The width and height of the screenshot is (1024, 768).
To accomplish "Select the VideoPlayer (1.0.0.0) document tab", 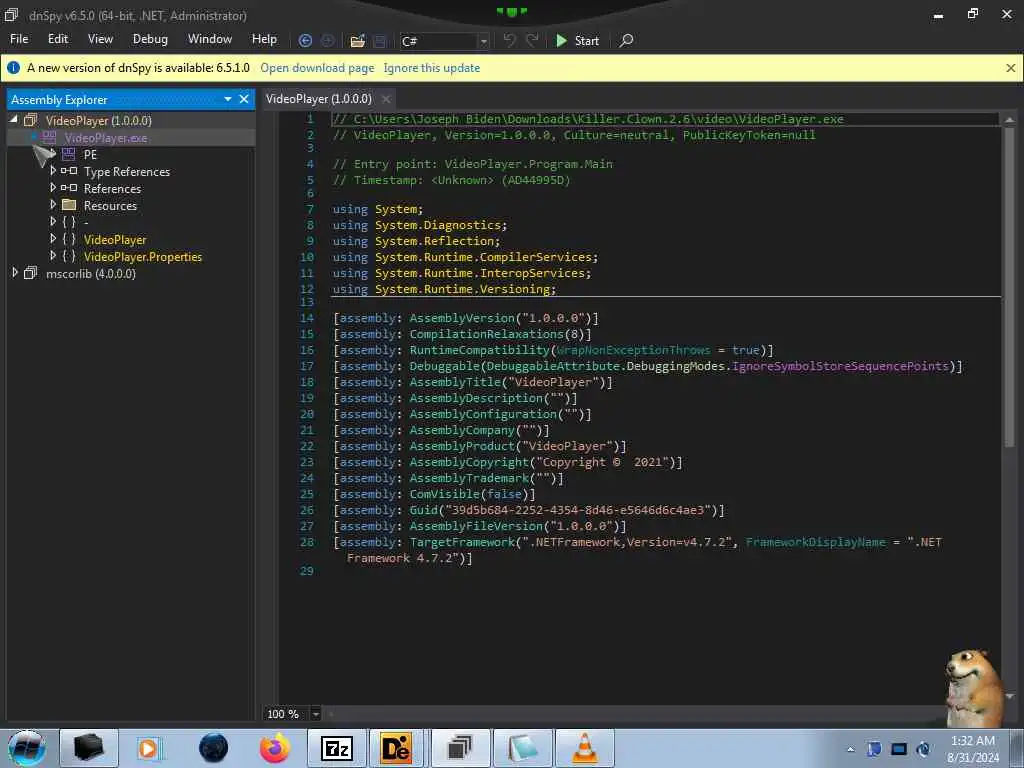I will [x=319, y=99].
